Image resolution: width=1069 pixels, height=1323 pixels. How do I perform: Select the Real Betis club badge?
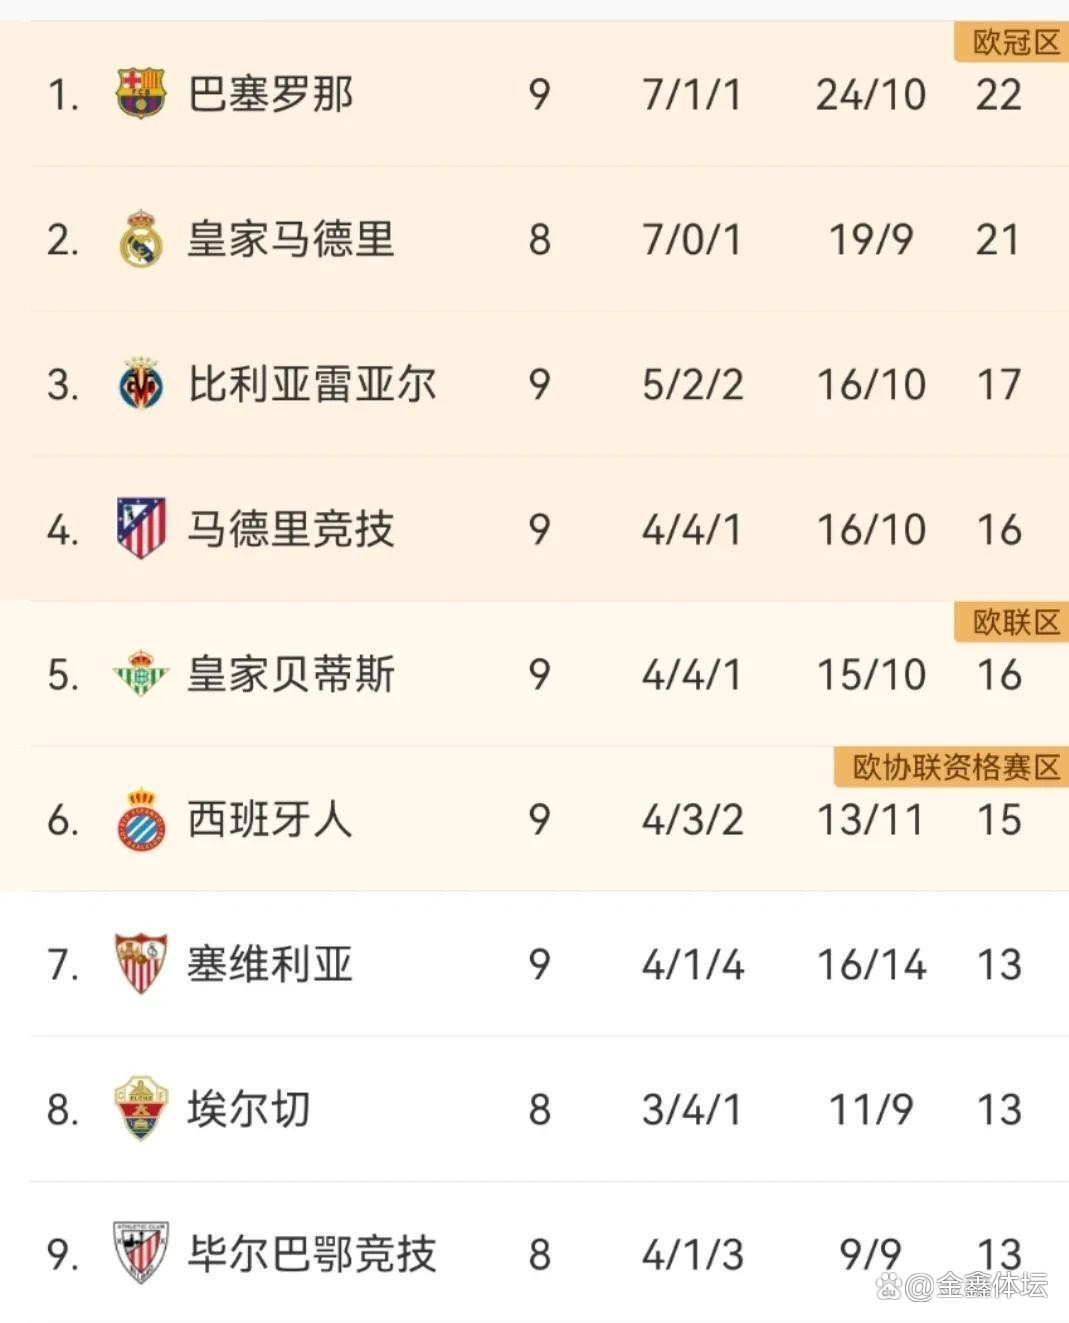[141, 674]
